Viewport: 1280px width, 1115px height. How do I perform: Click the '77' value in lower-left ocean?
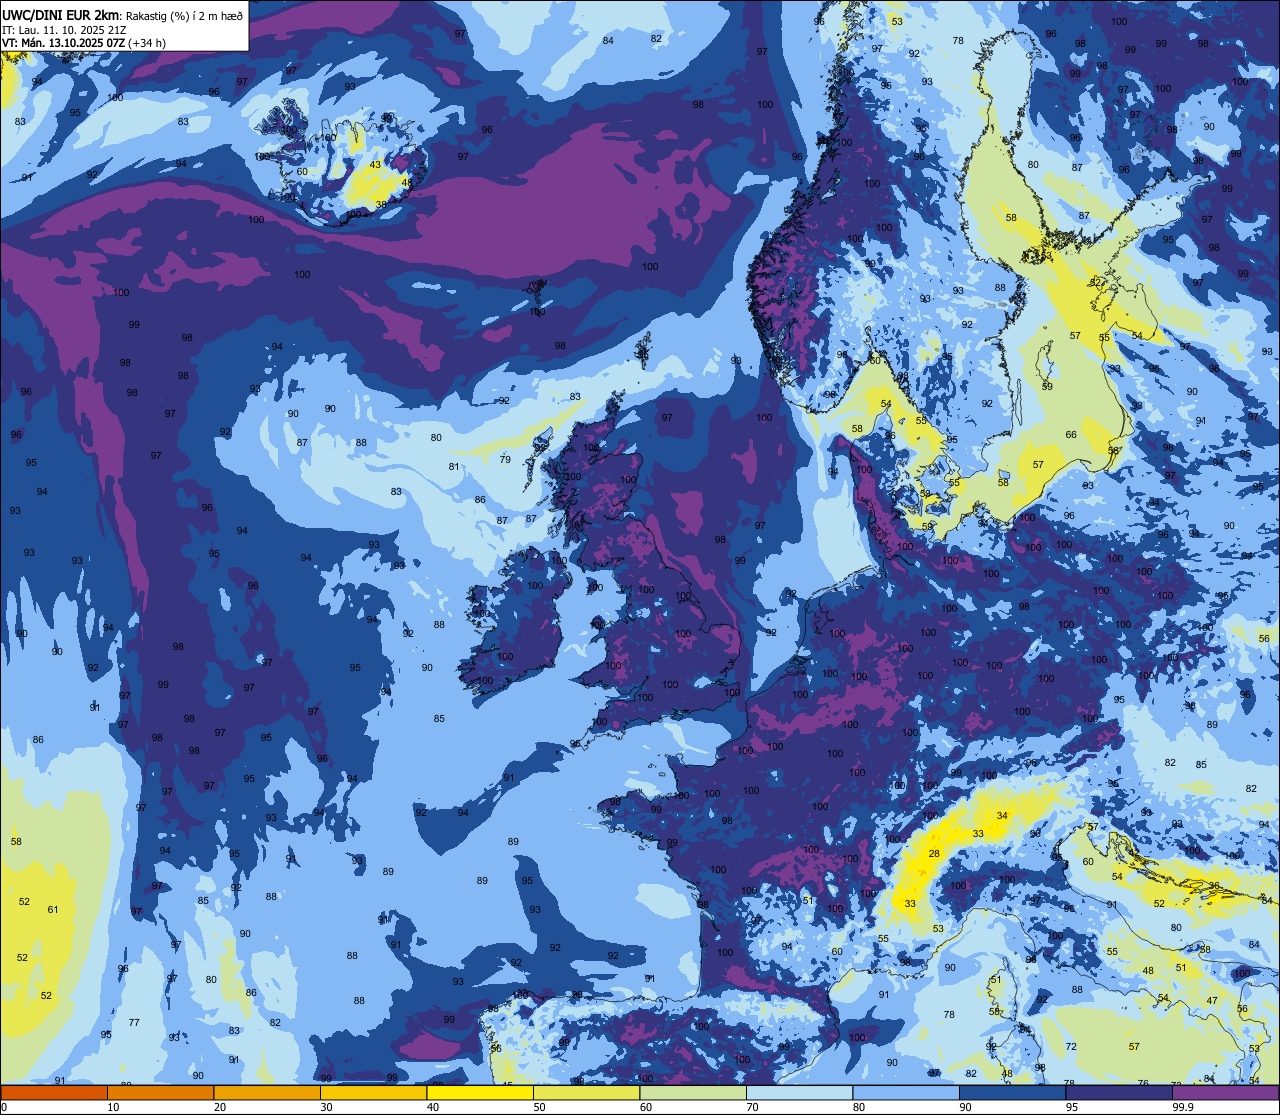[x=134, y=1022]
